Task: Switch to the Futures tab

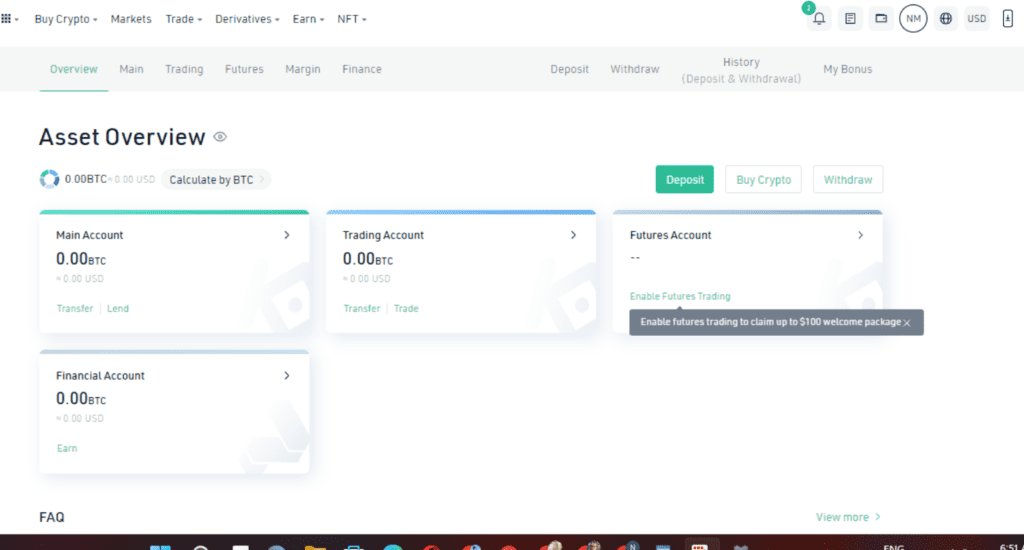Action: (x=244, y=69)
